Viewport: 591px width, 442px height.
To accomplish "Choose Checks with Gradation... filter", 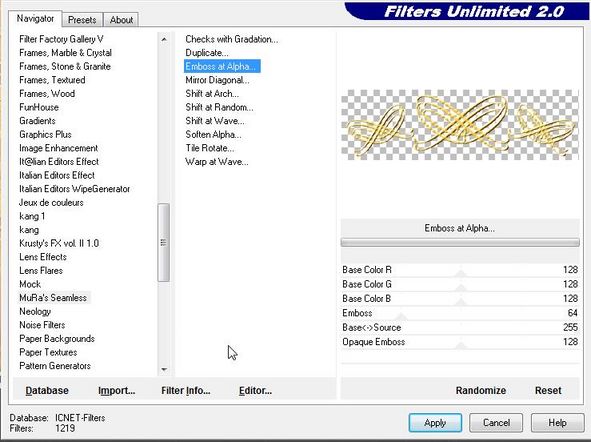I will (x=231, y=39).
